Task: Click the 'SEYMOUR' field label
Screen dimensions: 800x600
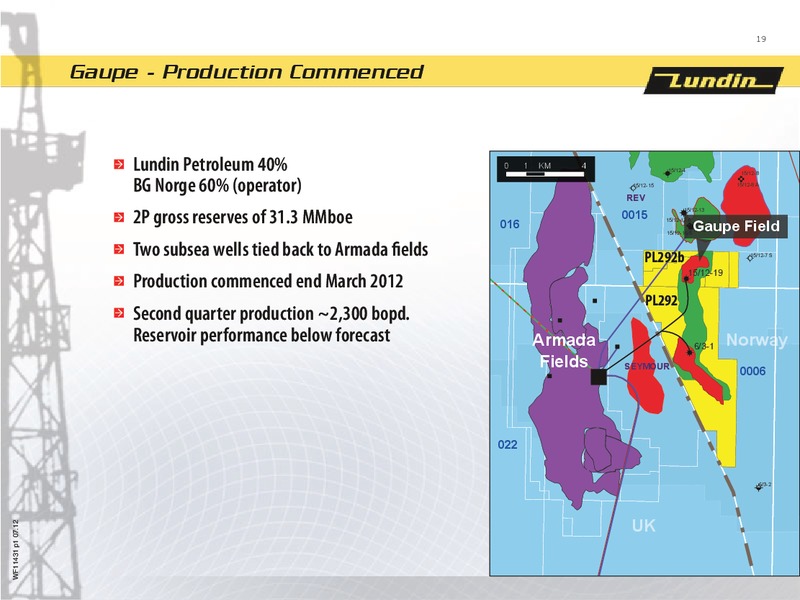Action: [x=647, y=366]
